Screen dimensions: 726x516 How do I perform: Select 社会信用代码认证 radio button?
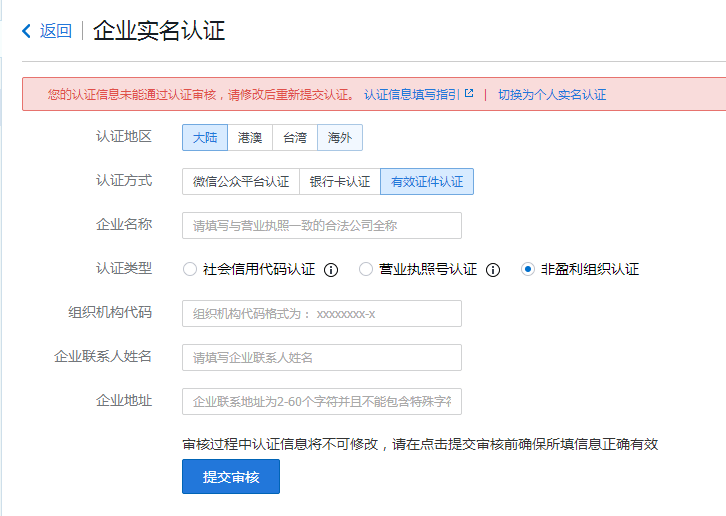(x=190, y=270)
